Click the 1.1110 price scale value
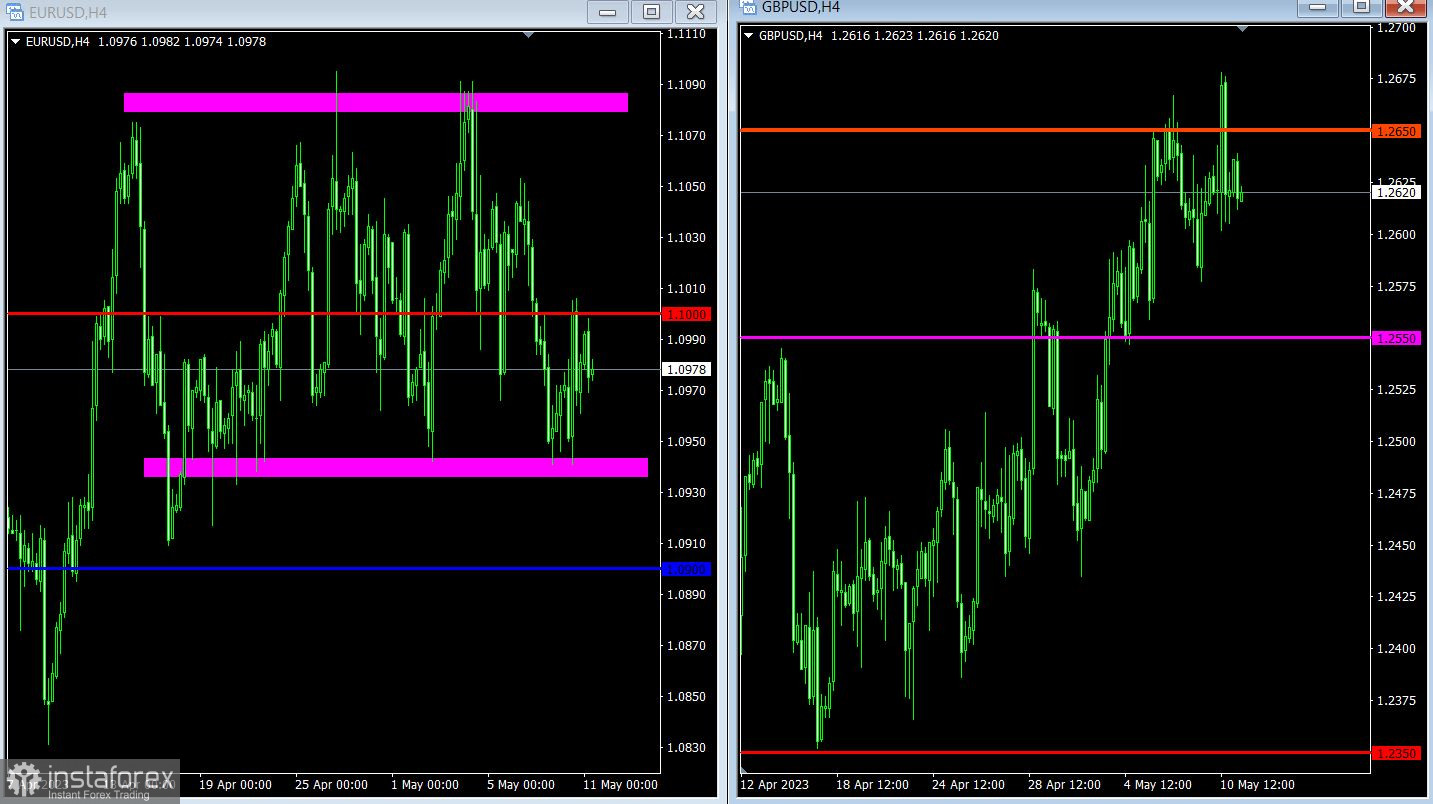Image resolution: width=1433 pixels, height=804 pixels. [688, 34]
